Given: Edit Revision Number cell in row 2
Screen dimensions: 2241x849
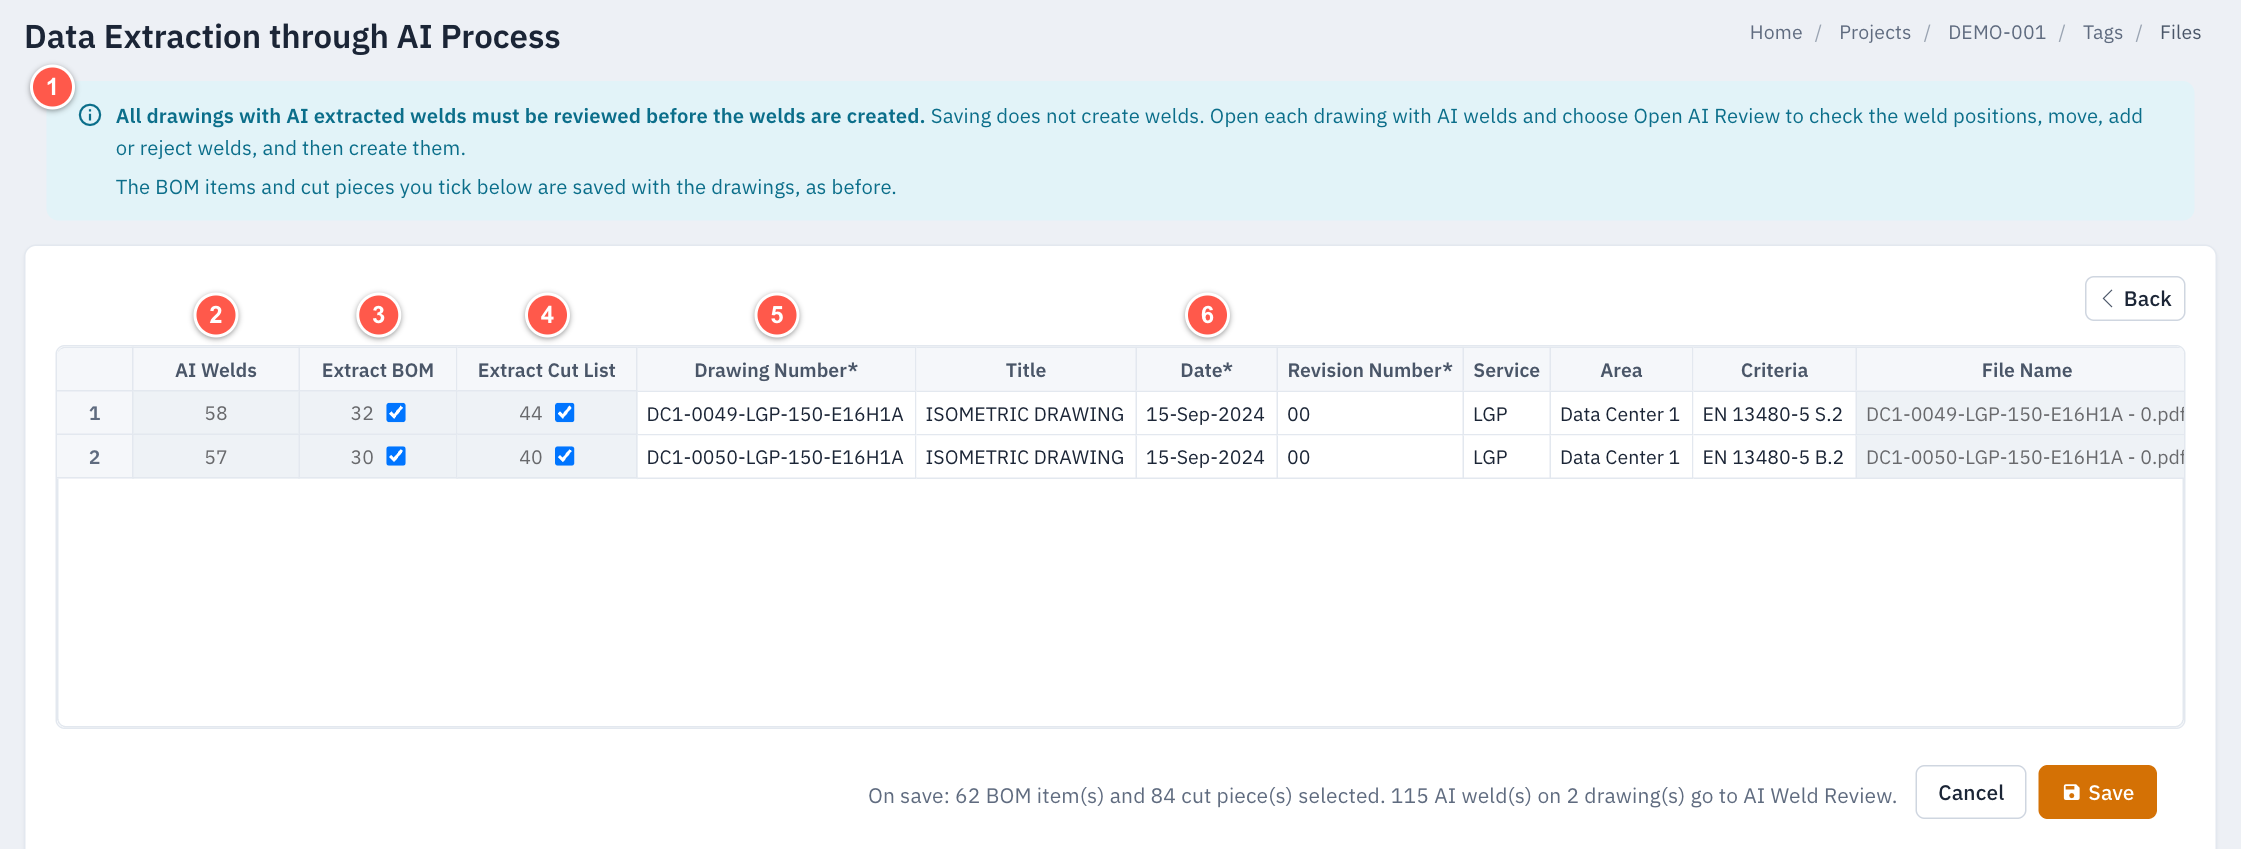Looking at the screenshot, I should (1370, 457).
